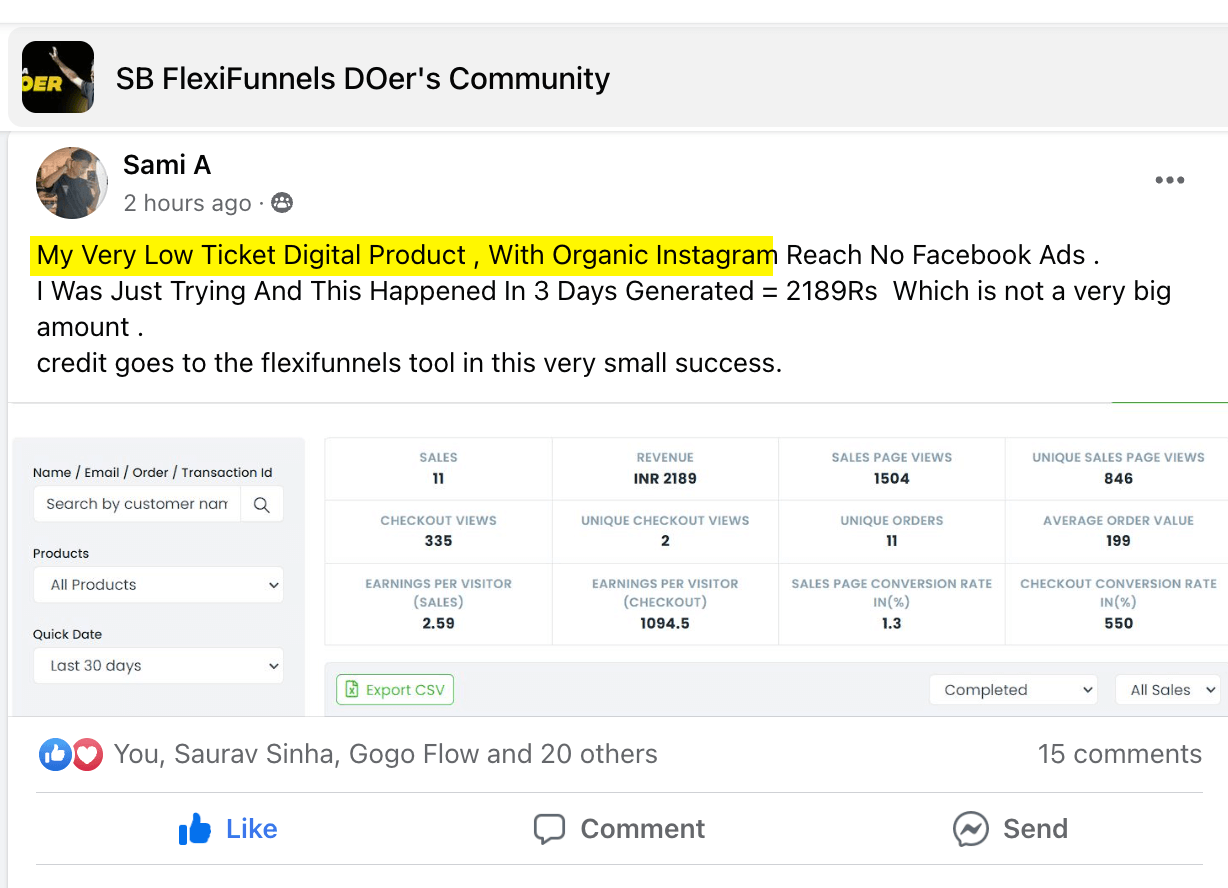Viewport: 1228px width, 888px height.
Task: Click the Export CSV button
Action: [x=395, y=690]
